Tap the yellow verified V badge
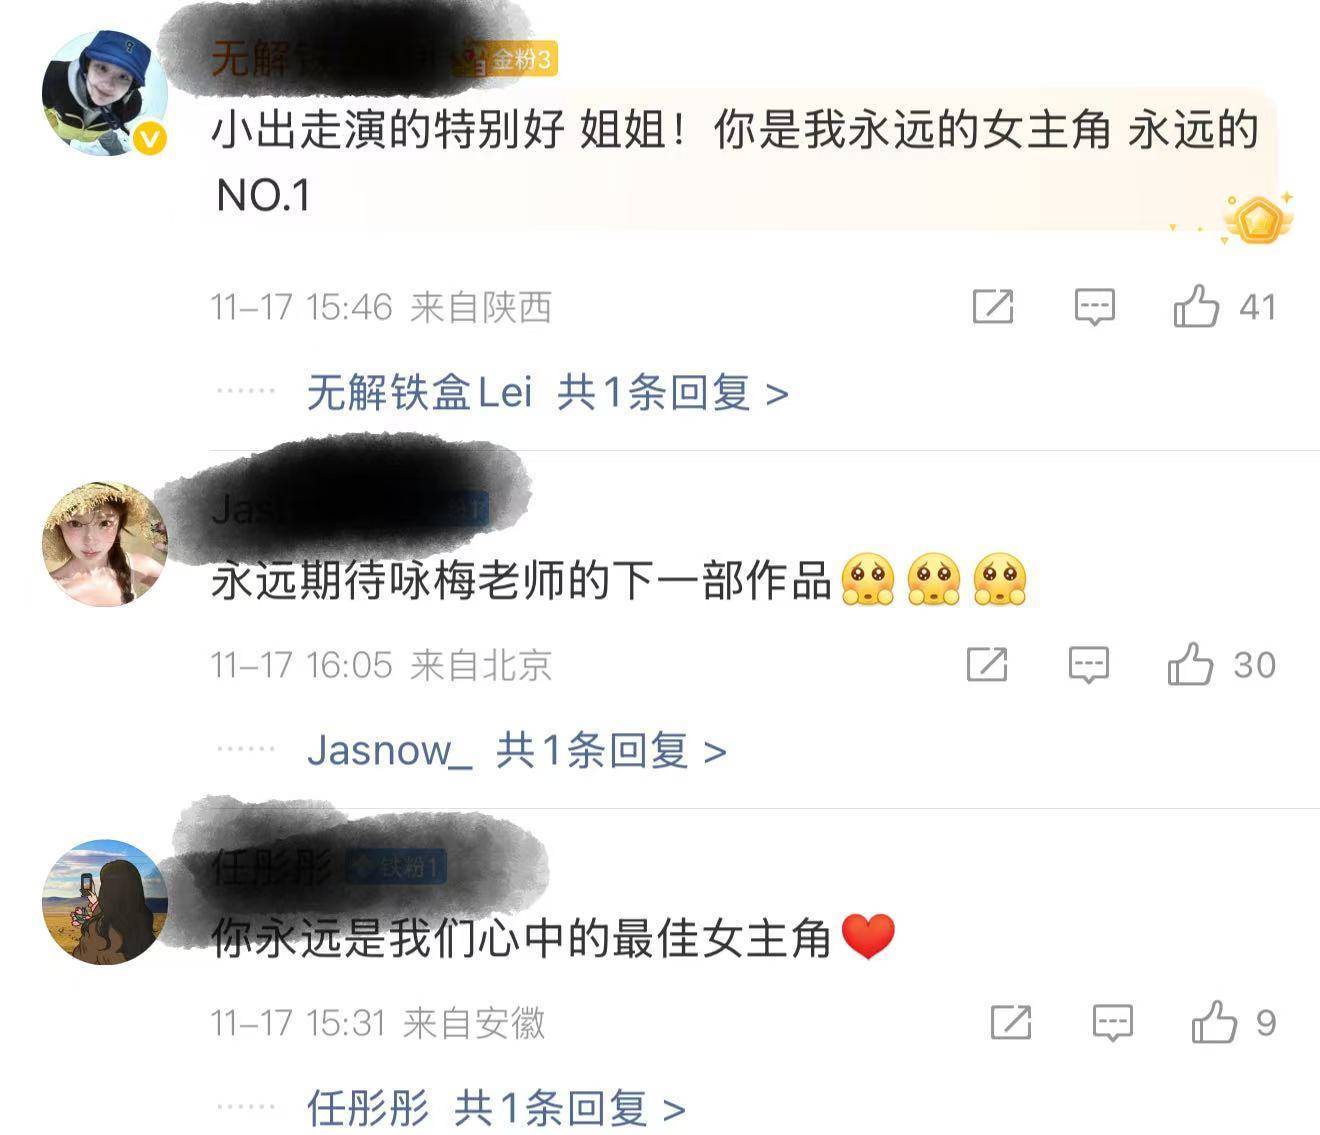The width and height of the screenshot is (1320, 1135). pos(150,140)
